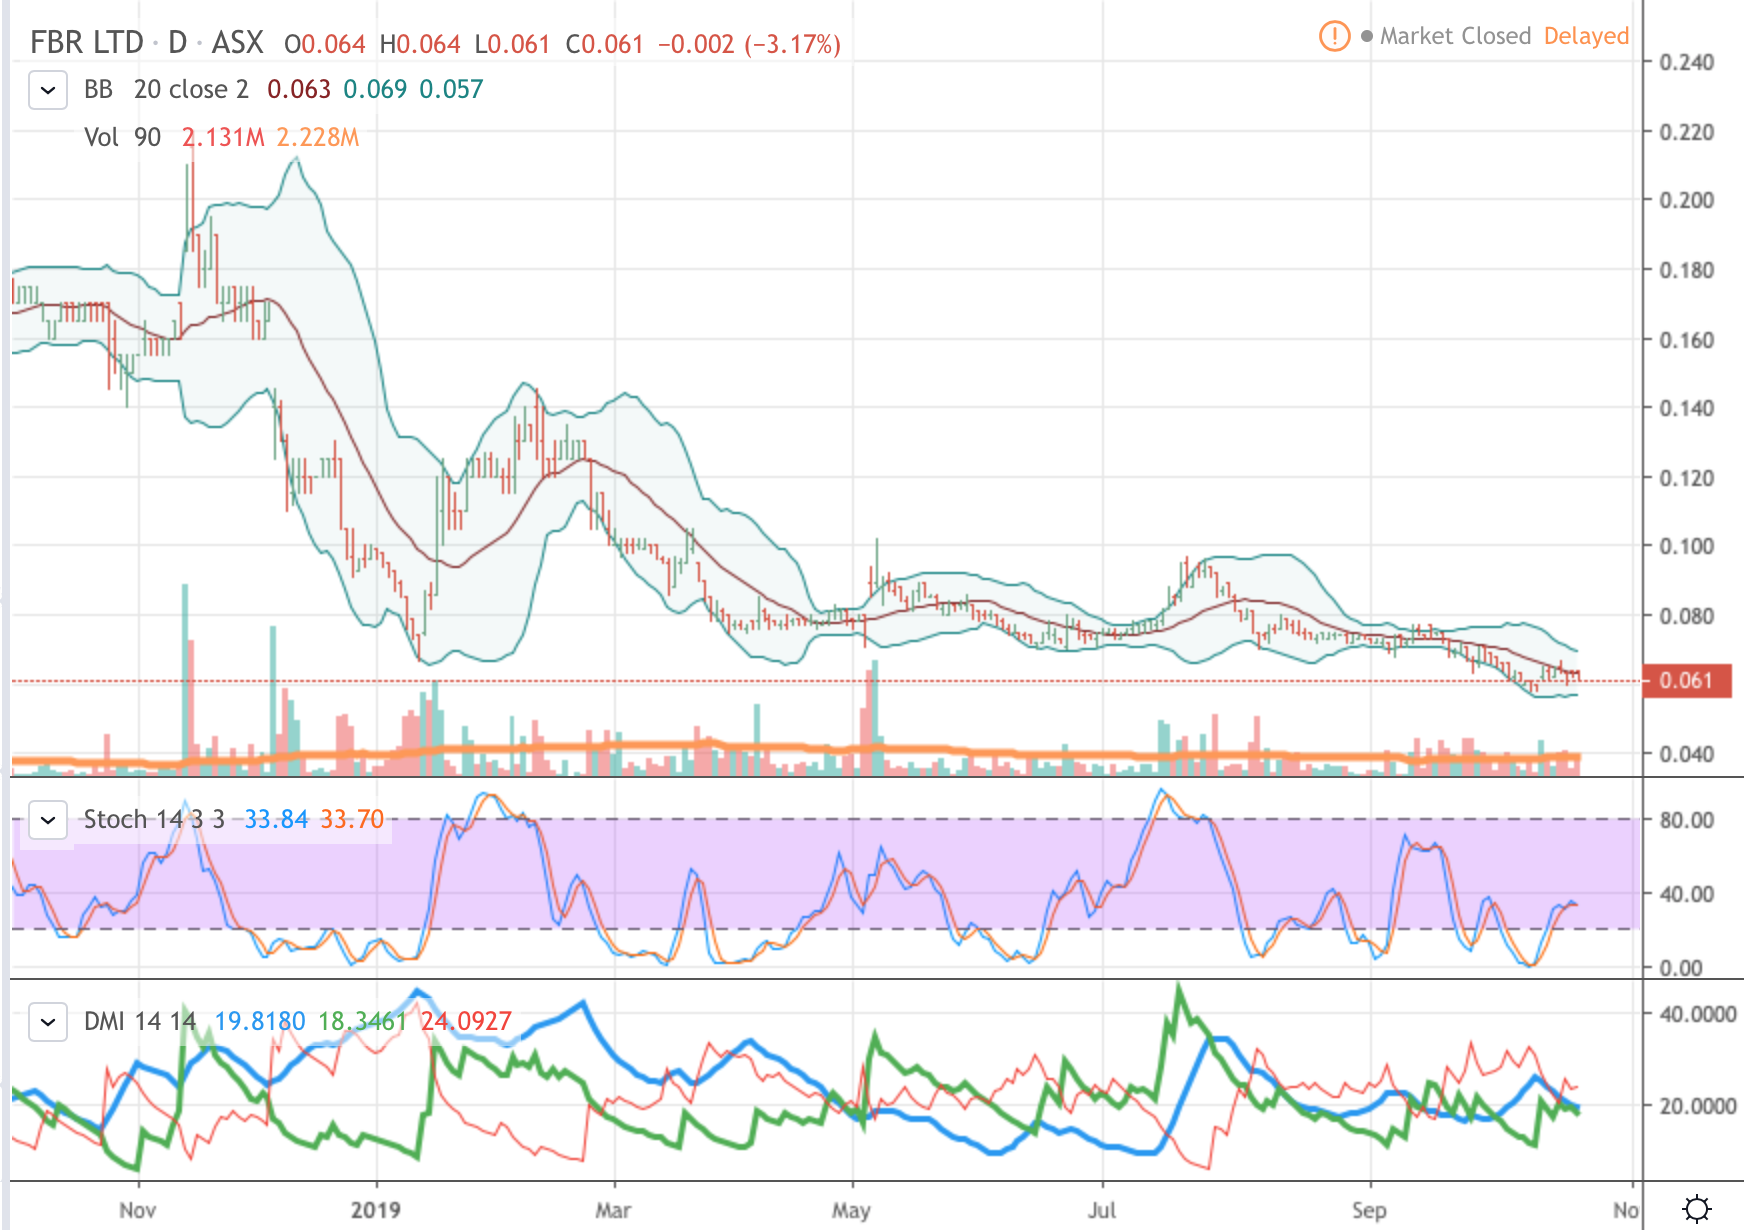Image resolution: width=1744 pixels, height=1230 pixels.
Task: Click the price change -0.002 (-3.17%)
Action: [749, 44]
